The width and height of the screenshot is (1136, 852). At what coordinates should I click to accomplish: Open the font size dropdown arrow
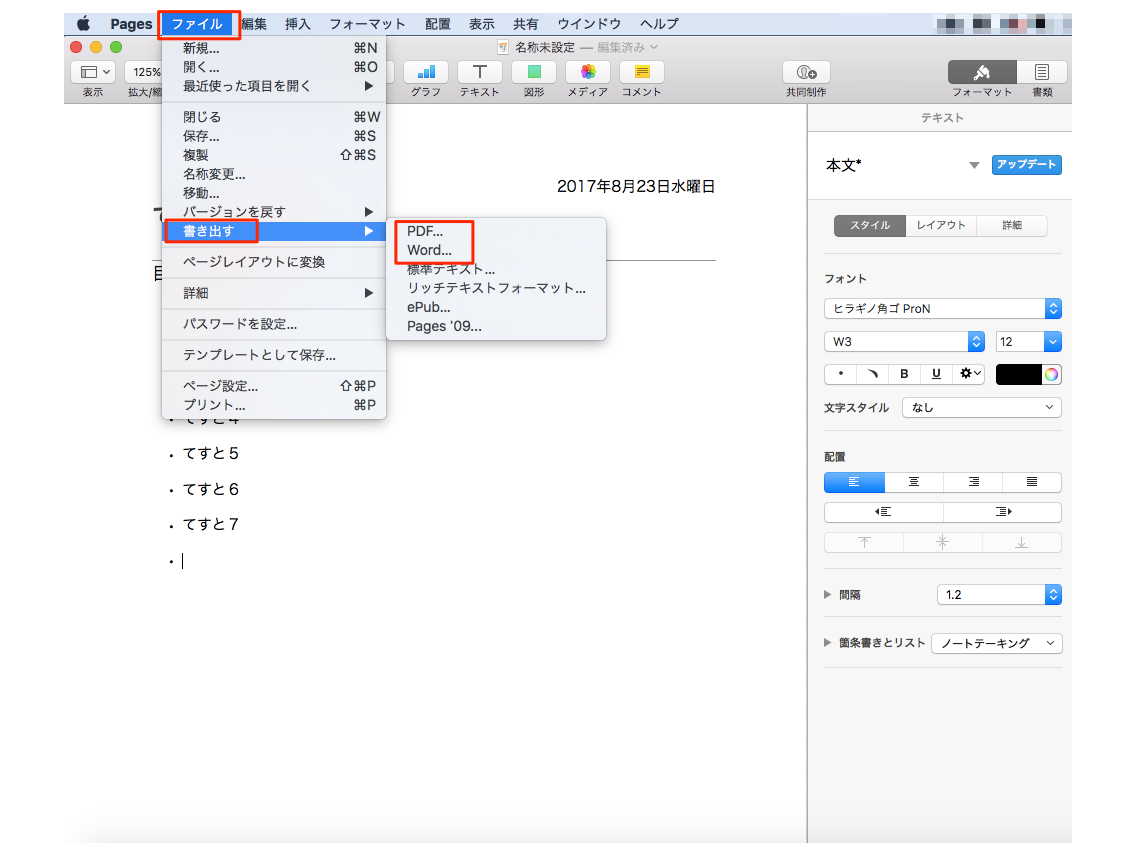pos(1053,341)
